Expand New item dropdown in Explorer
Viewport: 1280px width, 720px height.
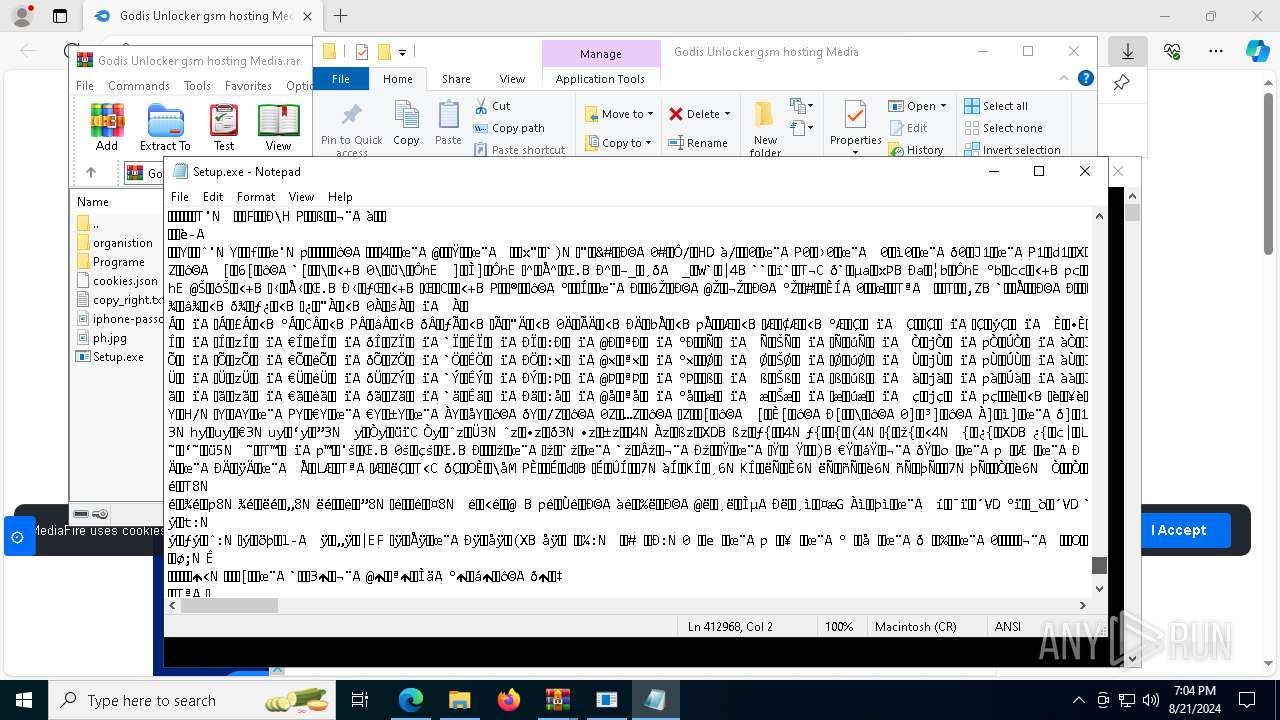801,106
